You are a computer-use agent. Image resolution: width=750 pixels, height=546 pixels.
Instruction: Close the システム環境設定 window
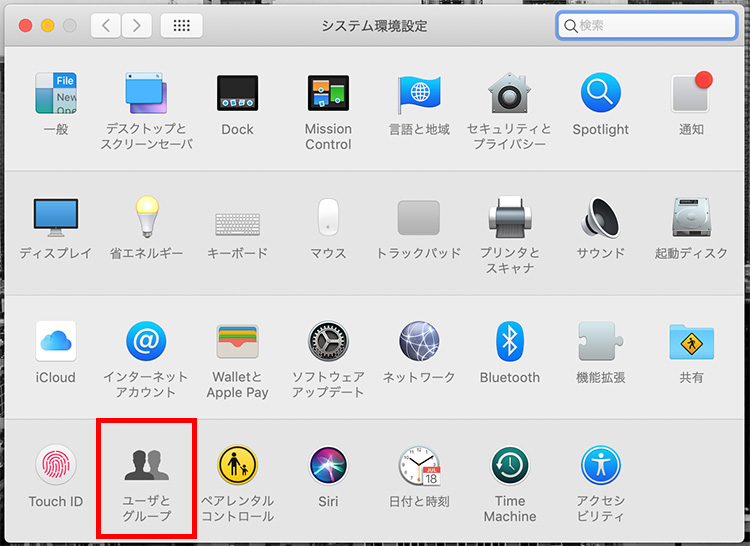25,25
